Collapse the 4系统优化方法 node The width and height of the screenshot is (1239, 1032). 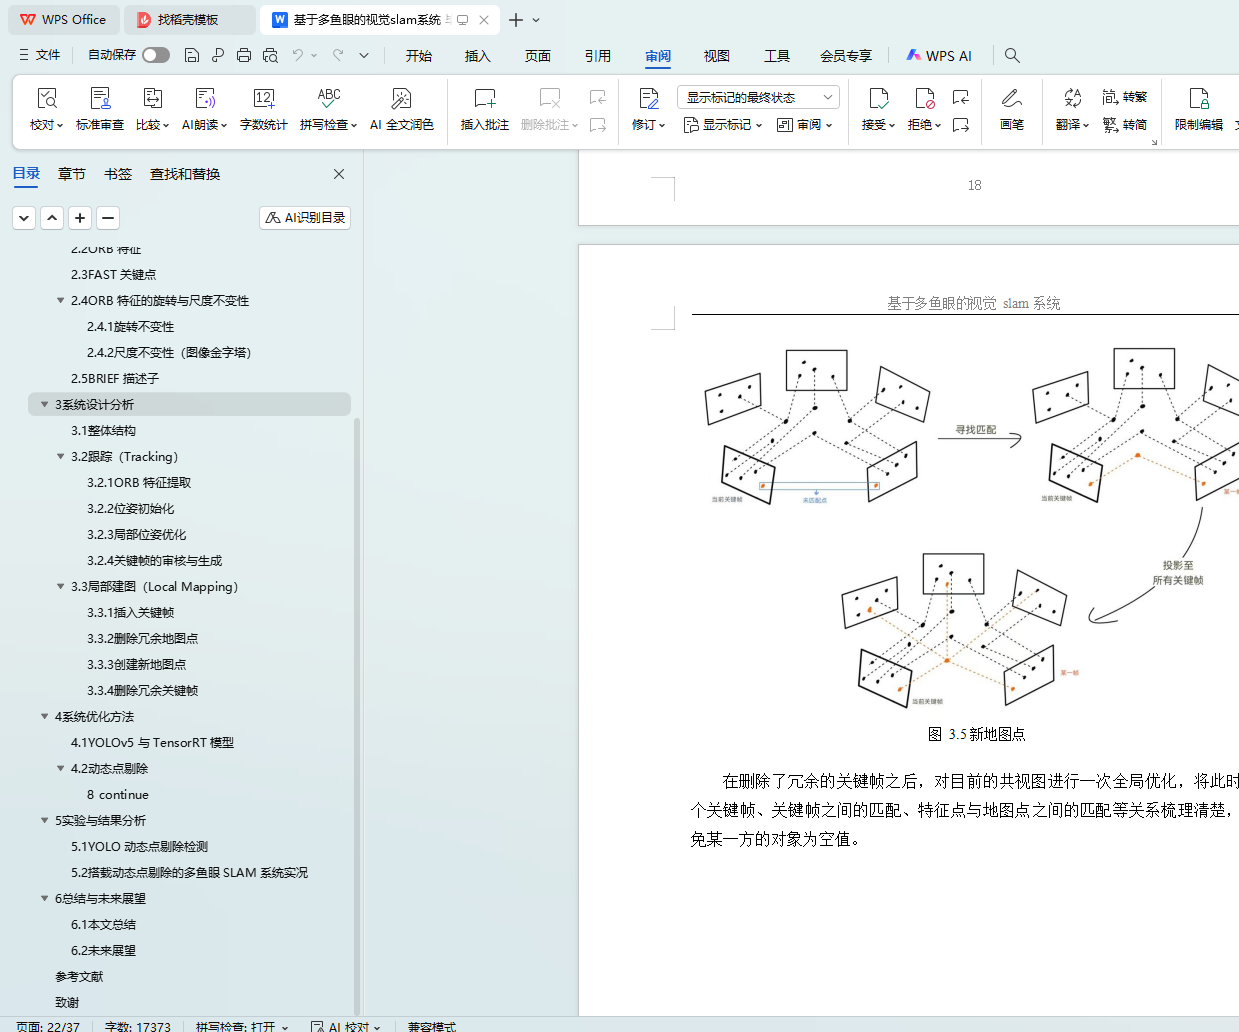[x=44, y=716]
